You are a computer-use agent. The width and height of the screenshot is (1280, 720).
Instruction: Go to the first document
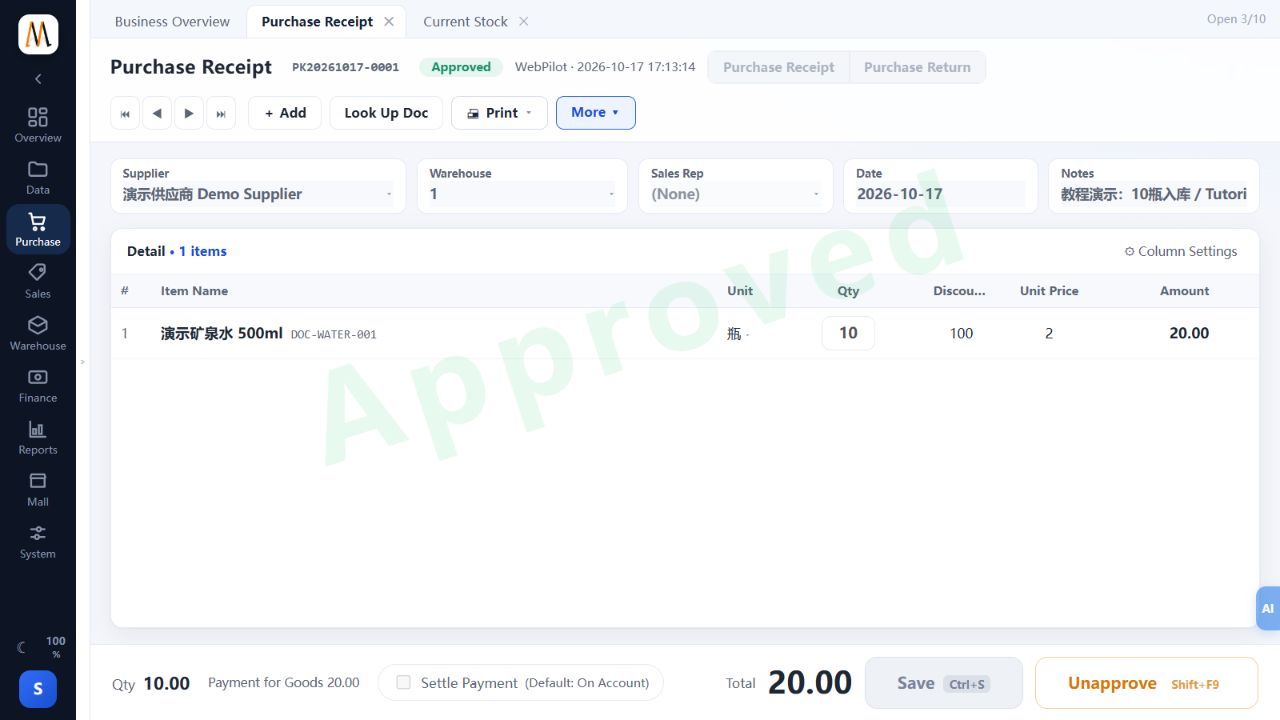pos(125,113)
